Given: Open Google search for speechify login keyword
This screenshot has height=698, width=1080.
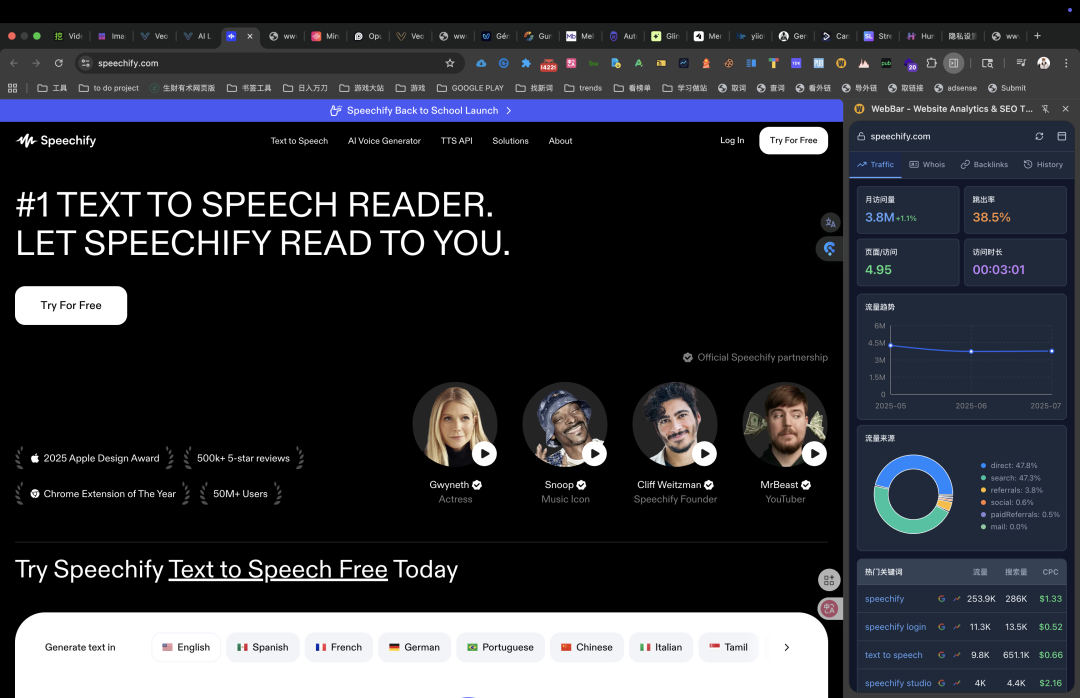Looking at the screenshot, I should pos(942,627).
